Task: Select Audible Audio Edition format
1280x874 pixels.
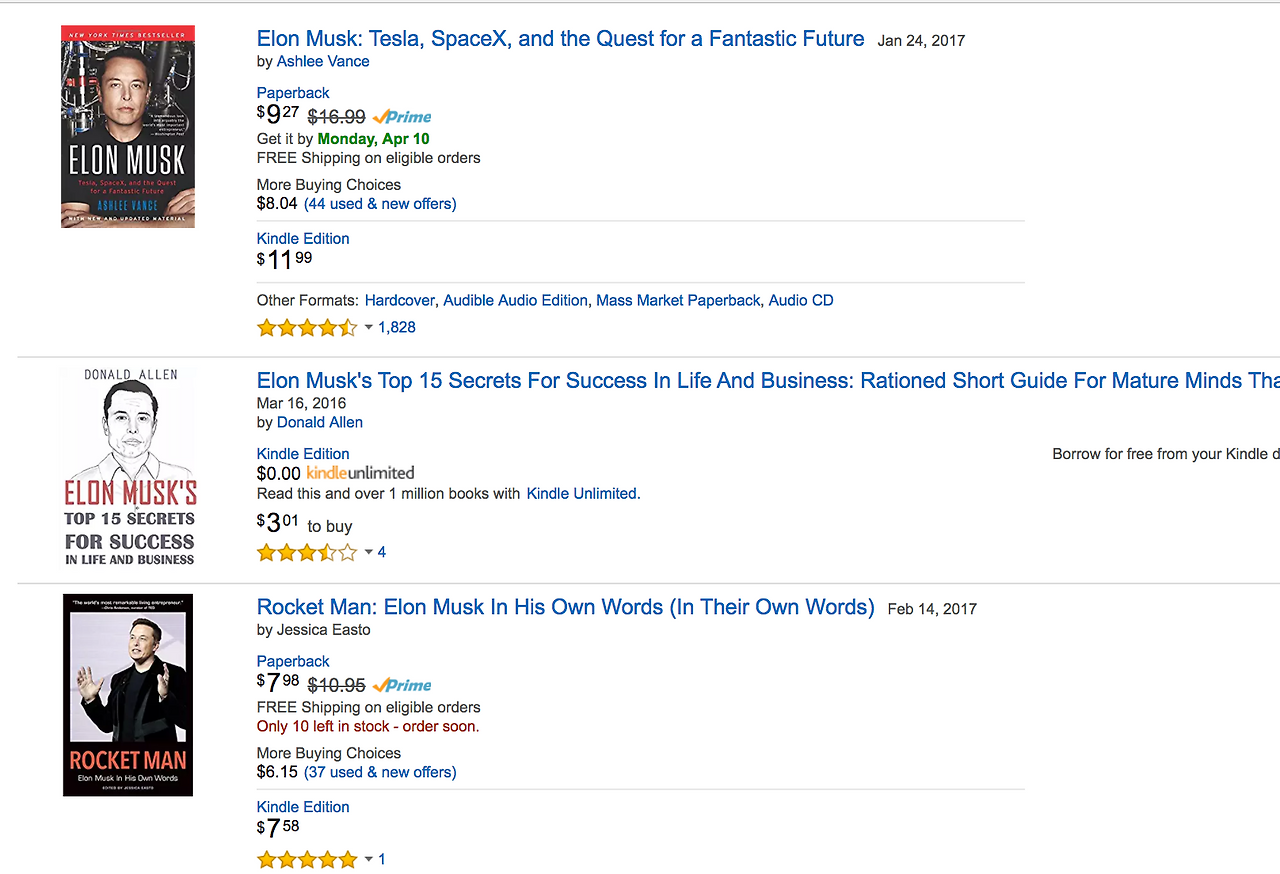Action: coord(515,301)
